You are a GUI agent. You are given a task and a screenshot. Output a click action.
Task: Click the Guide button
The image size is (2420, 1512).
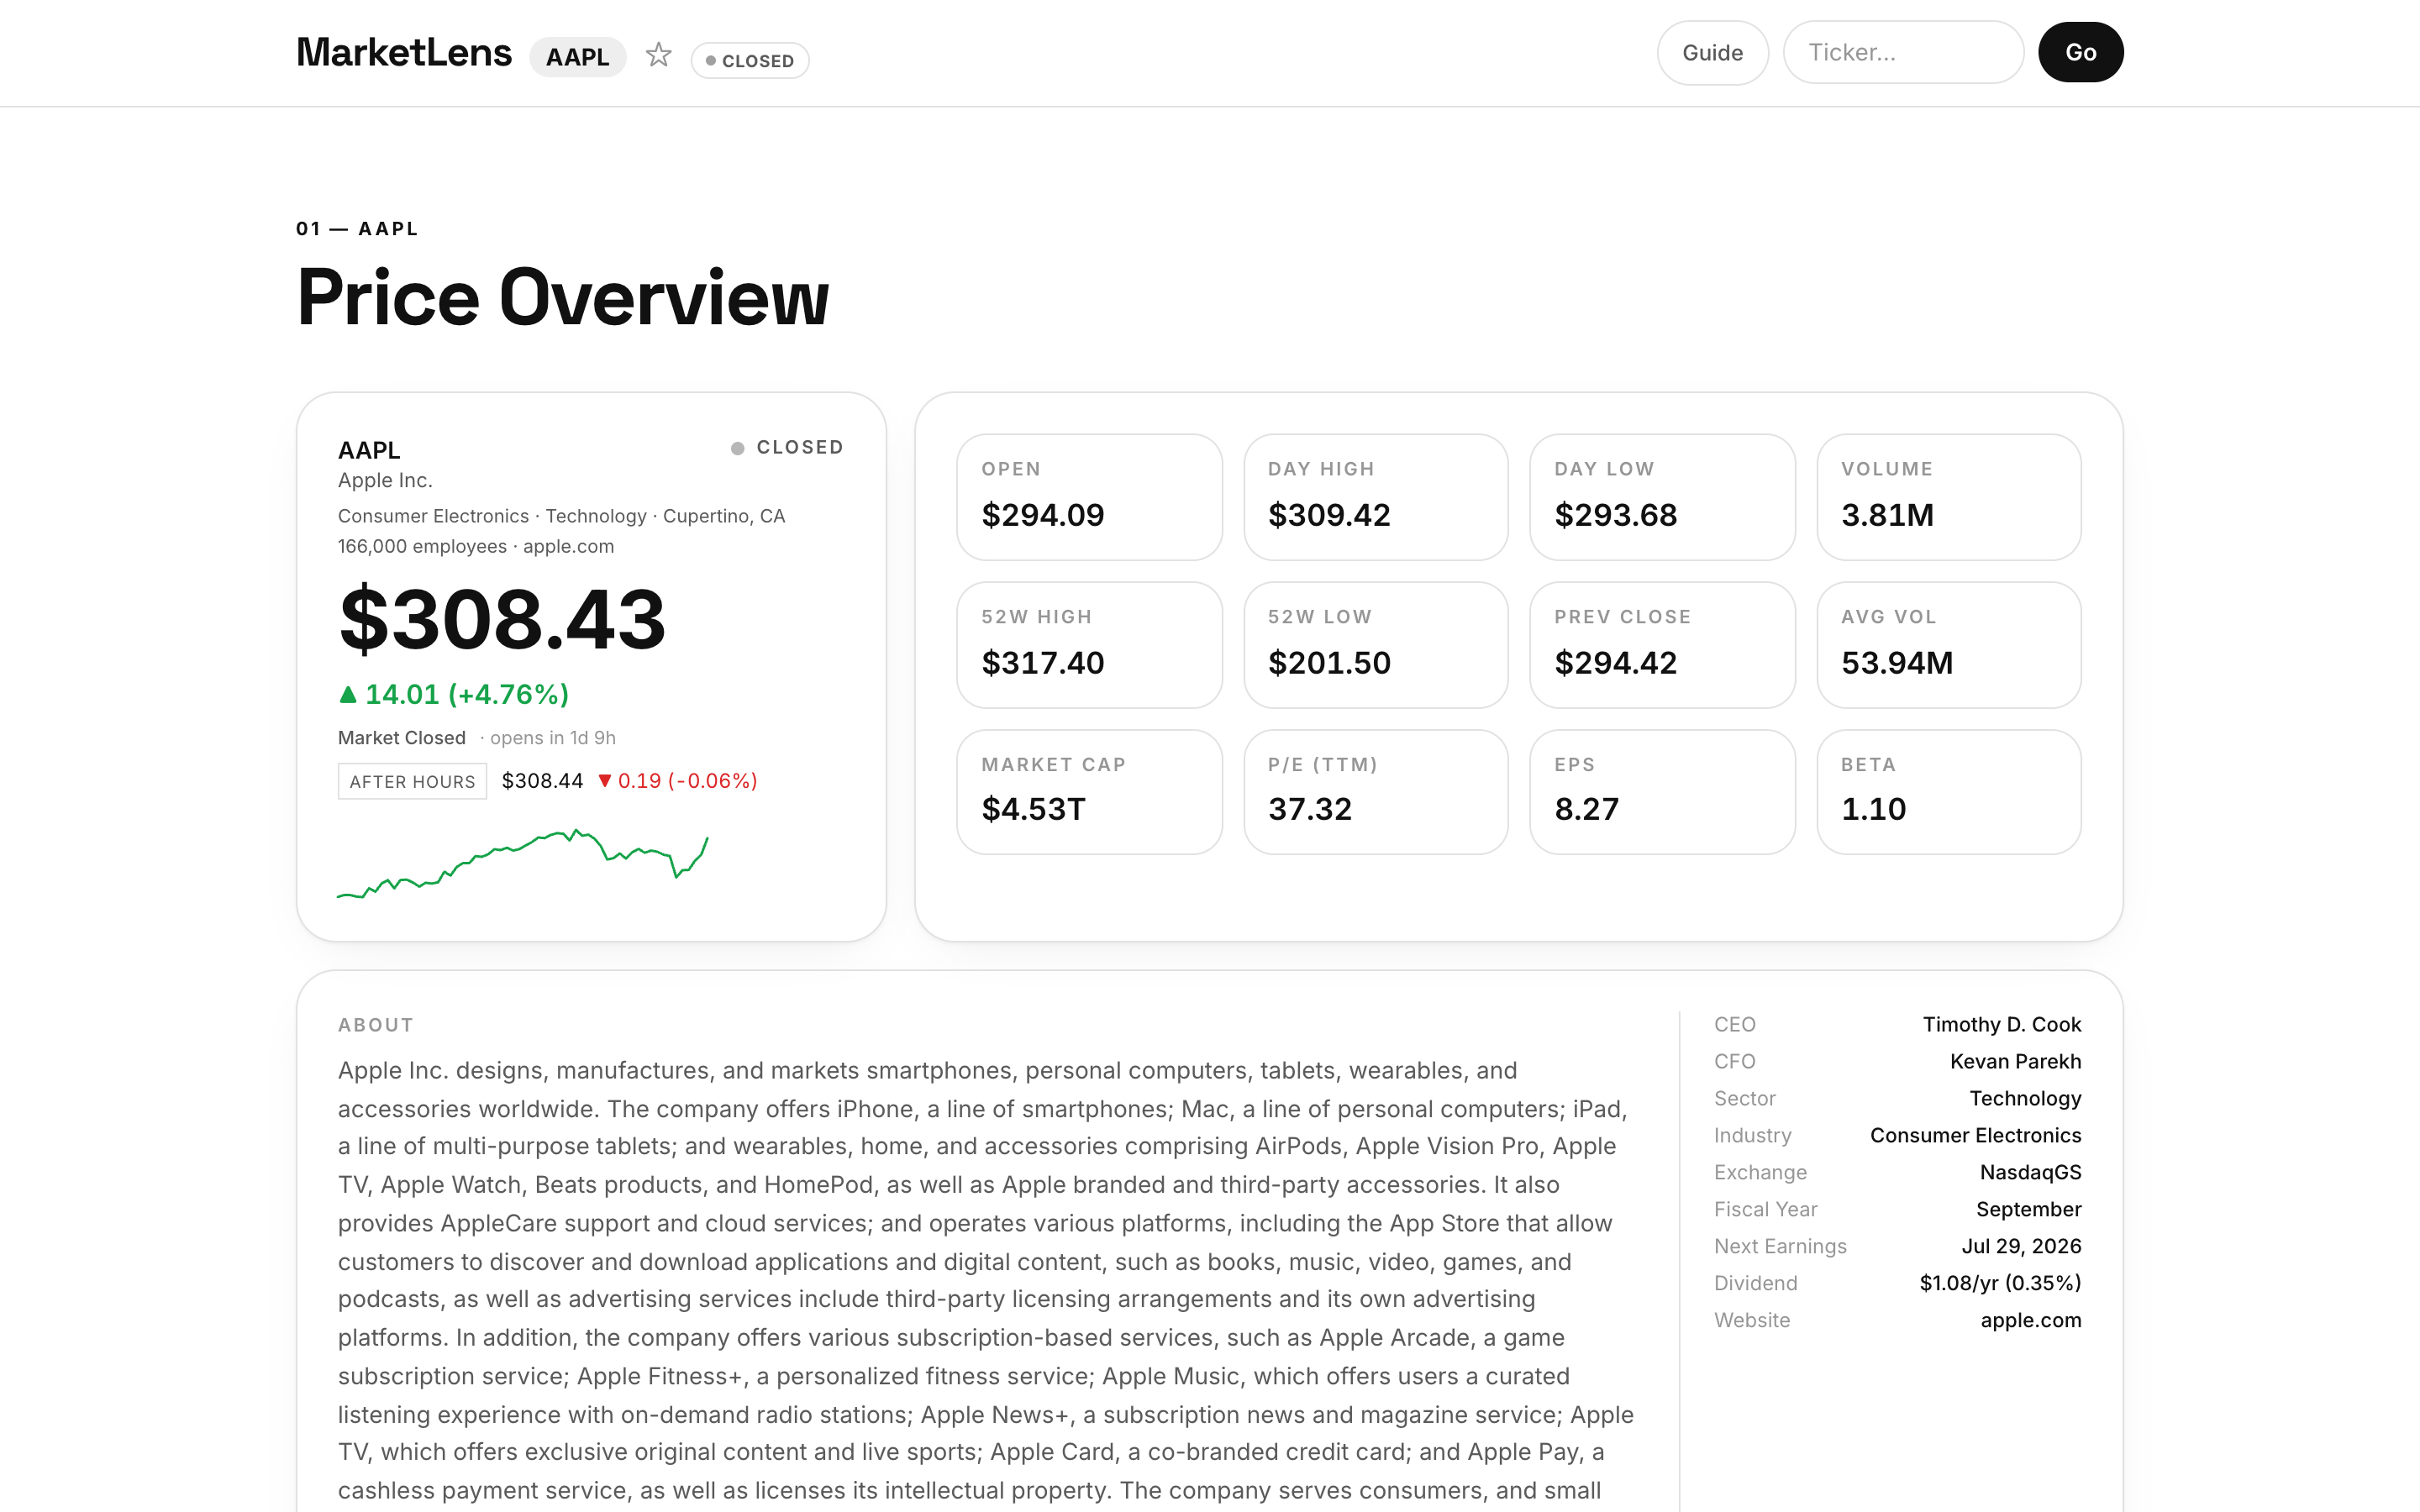(x=1712, y=53)
